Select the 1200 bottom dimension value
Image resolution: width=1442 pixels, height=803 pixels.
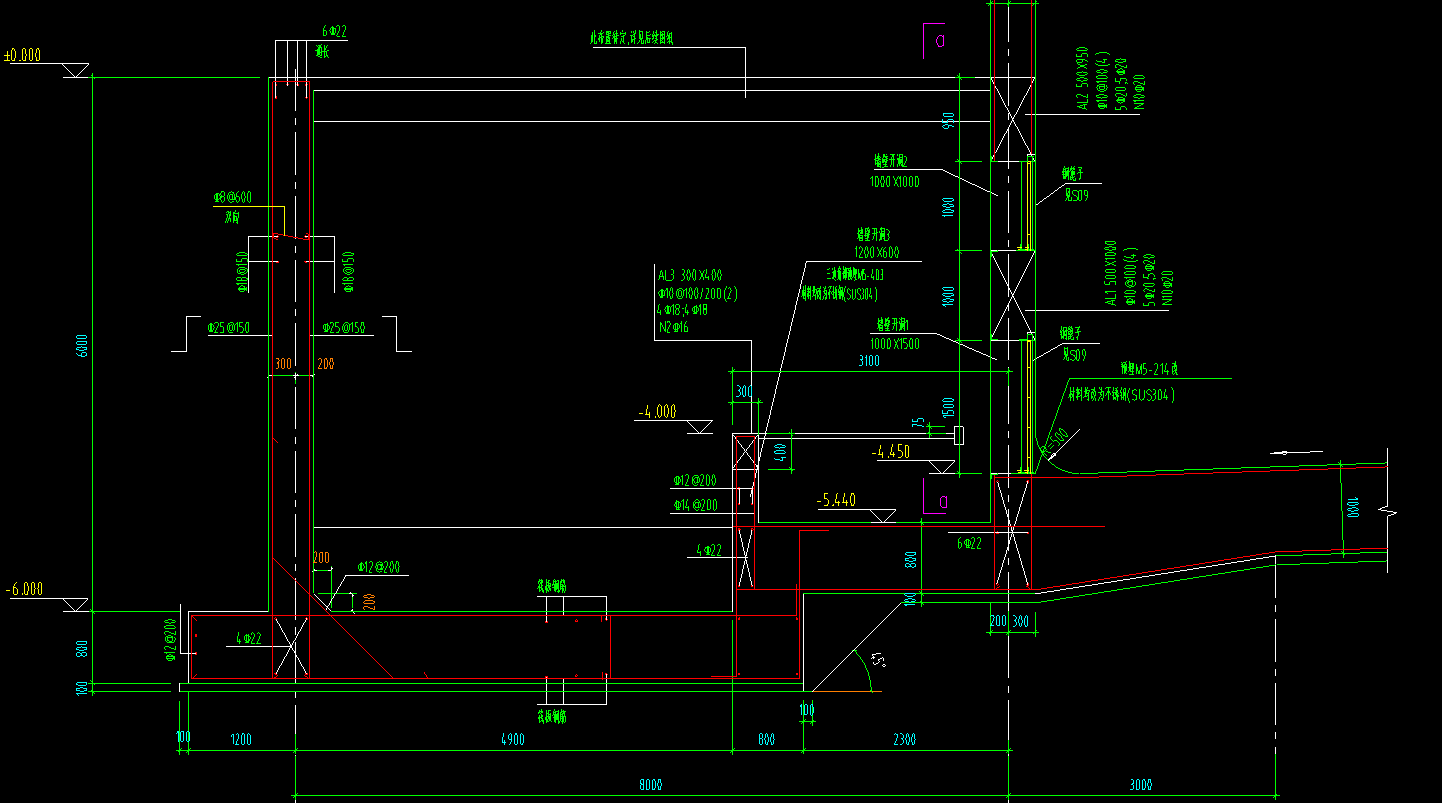coord(241,740)
